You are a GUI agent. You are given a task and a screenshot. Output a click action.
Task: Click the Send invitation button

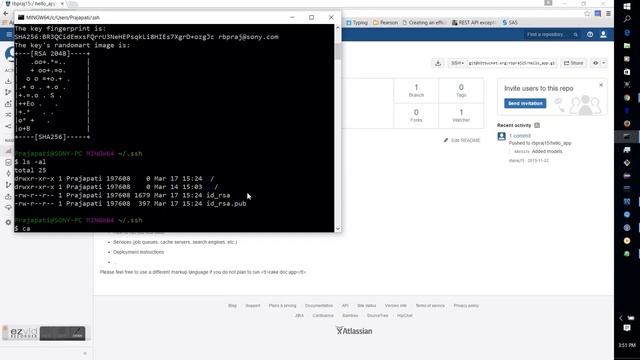coord(525,103)
